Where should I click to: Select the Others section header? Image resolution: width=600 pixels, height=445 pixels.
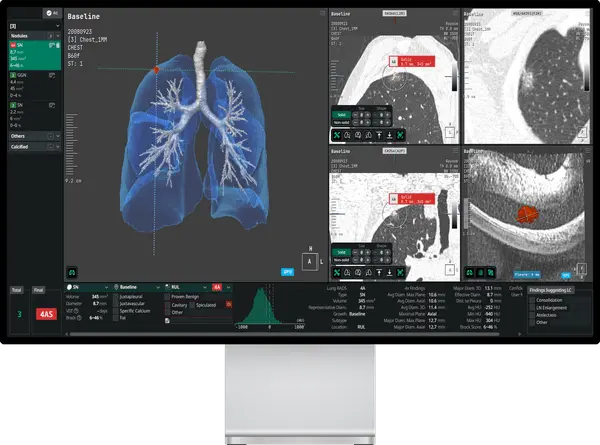[34, 136]
